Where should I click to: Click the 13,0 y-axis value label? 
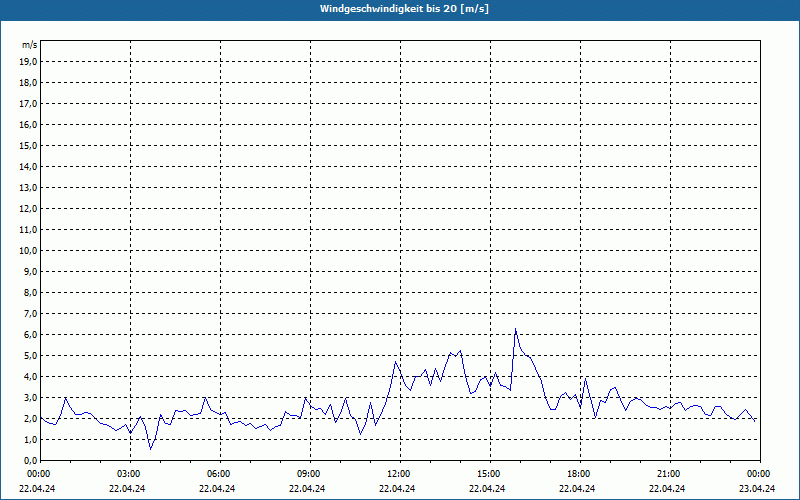coord(29,187)
